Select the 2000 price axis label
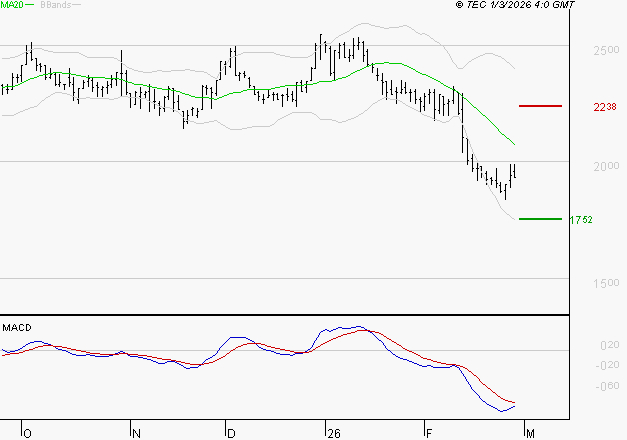 coord(606,166)
